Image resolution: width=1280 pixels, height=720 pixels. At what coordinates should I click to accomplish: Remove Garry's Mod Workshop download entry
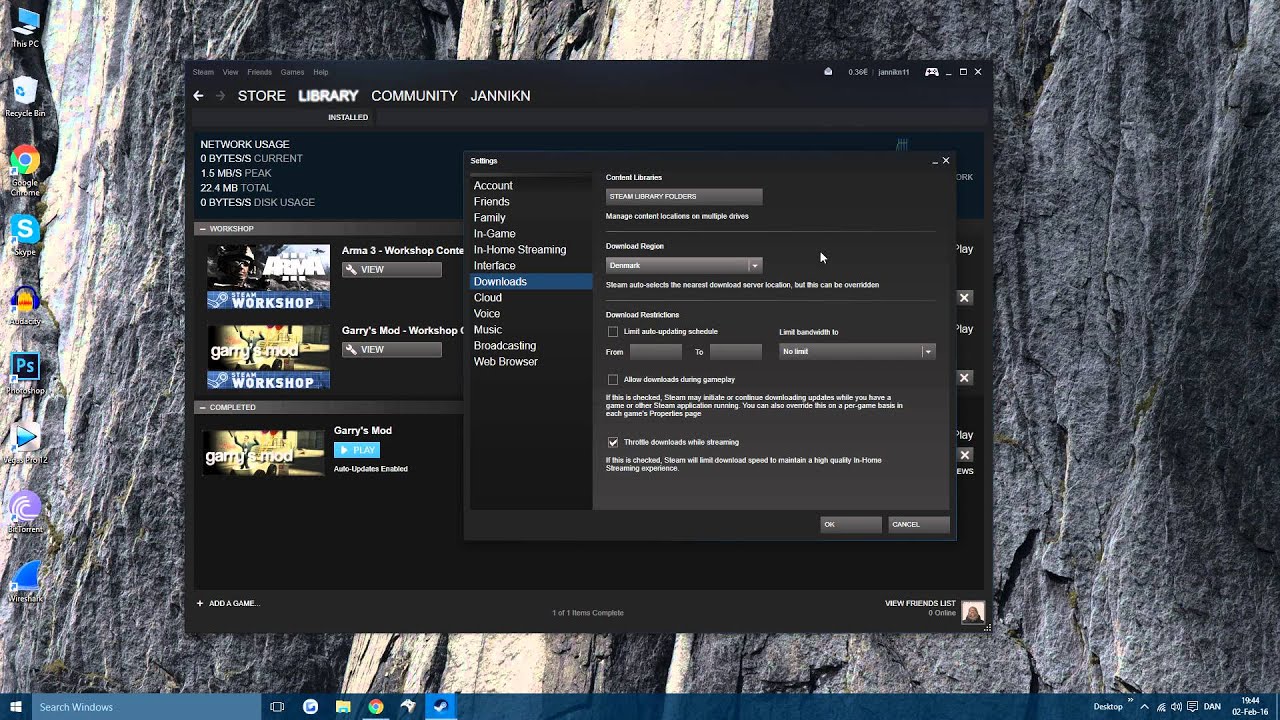[x=964, y=378]
